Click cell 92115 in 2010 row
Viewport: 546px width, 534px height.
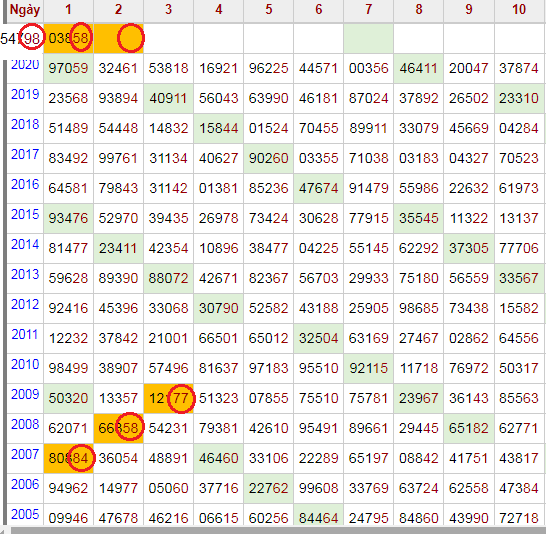tap(368, 368)
